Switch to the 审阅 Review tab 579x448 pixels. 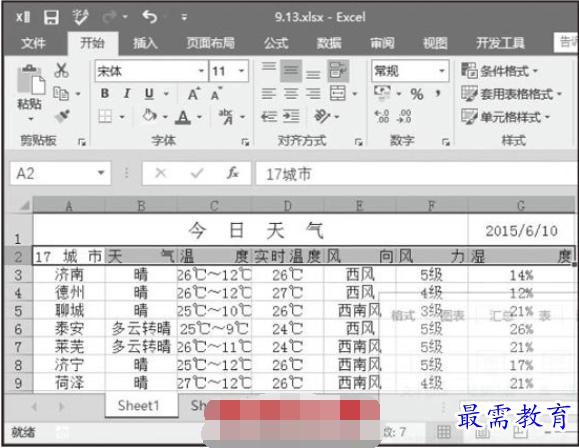click(x=382, y=43)
